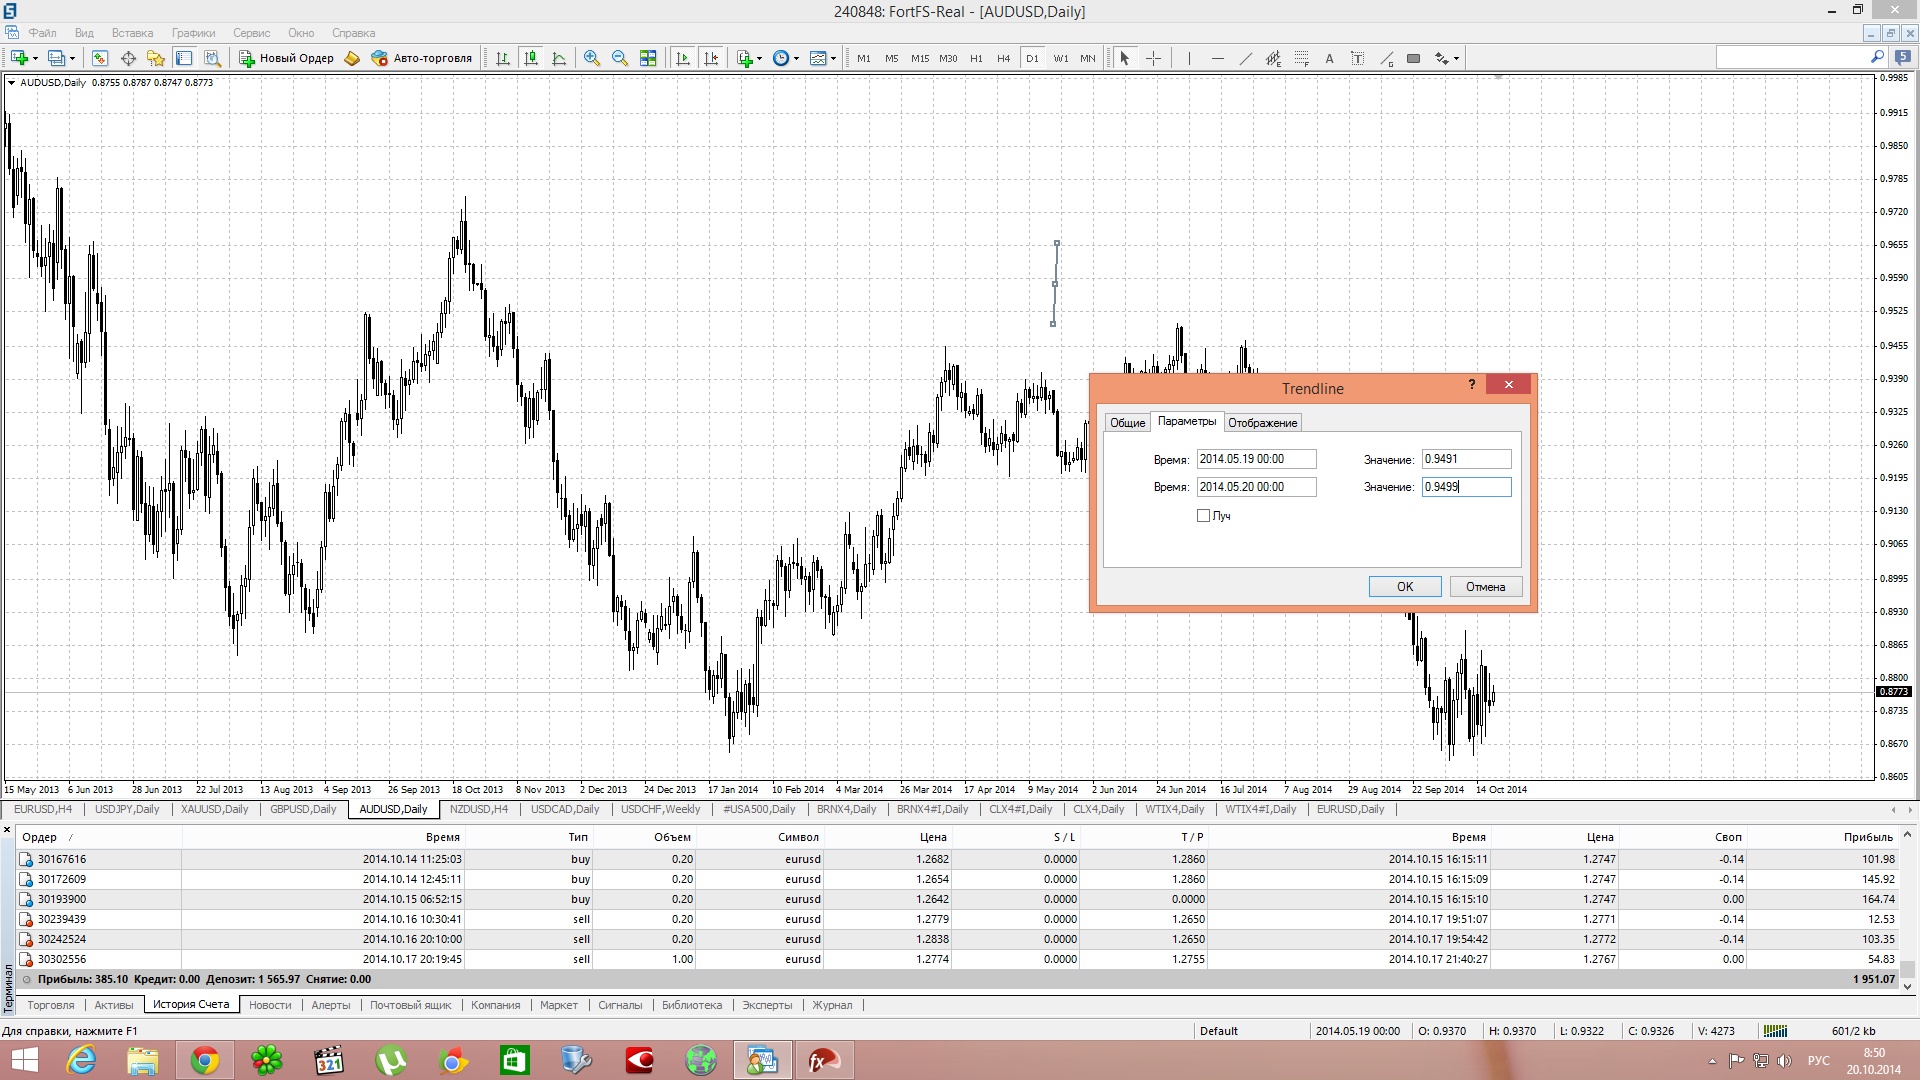Enable the Луч (ray) checkbox
The height and width of the screenshot is (1080, 1920).
(1203, 516)
